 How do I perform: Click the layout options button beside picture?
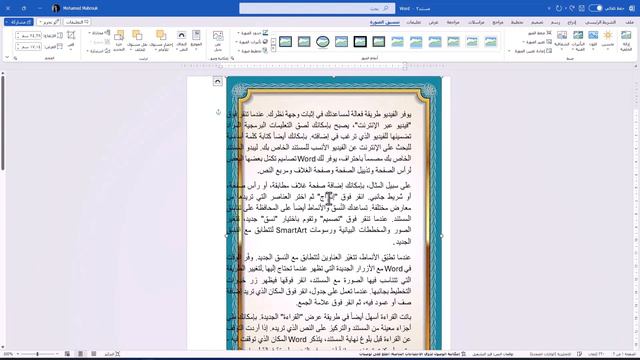pos(218,82)
